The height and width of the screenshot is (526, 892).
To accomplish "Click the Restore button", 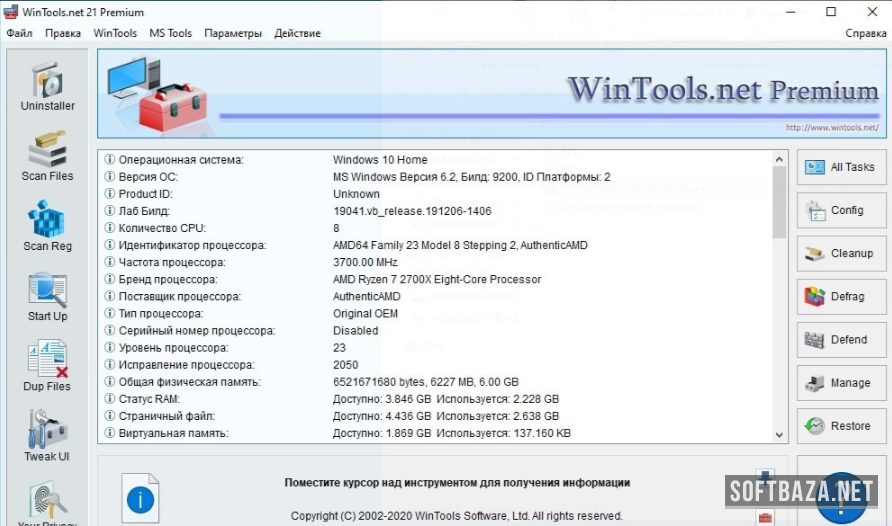I will coord(841,426).
